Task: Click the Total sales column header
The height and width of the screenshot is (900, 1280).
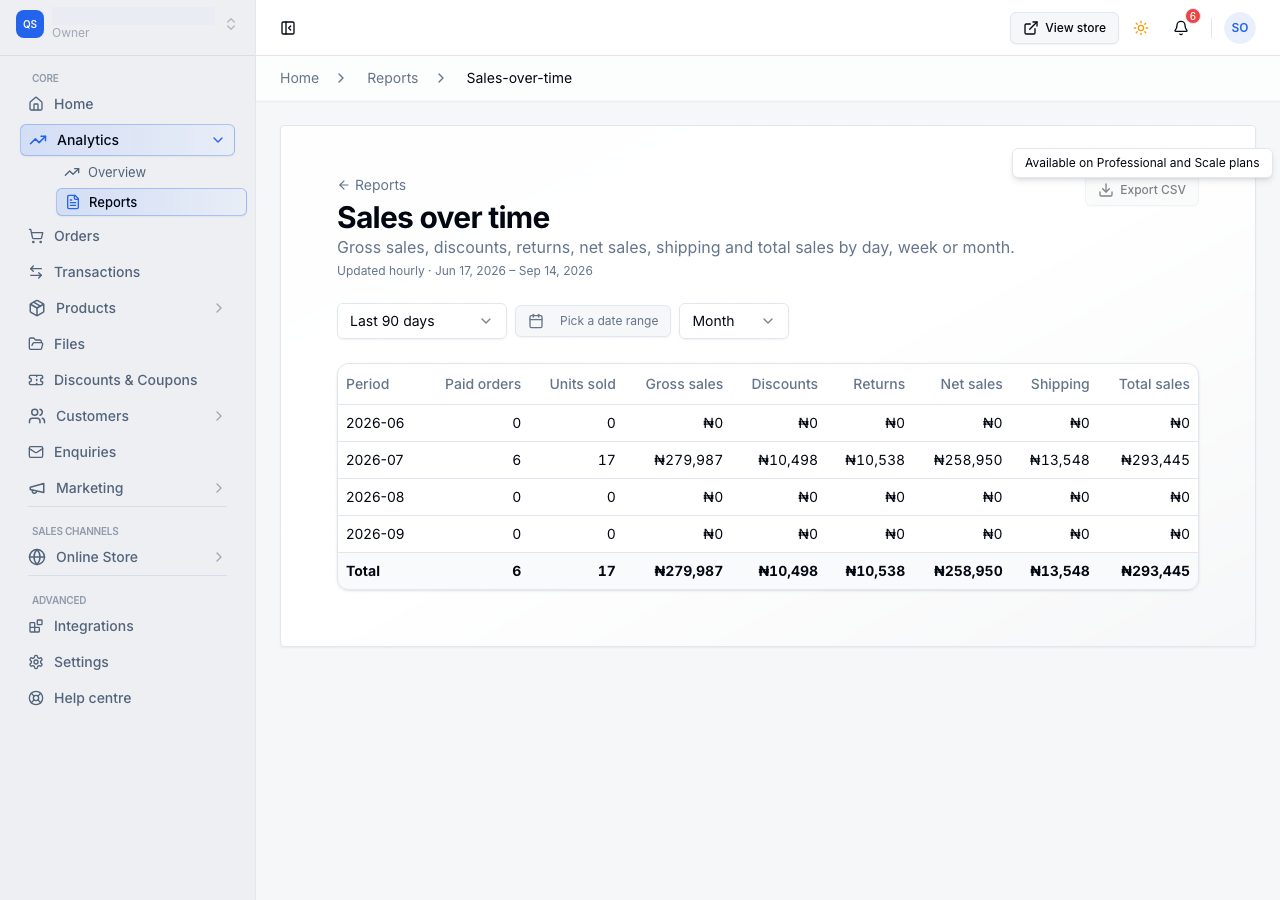Action: pos(1154,384)
